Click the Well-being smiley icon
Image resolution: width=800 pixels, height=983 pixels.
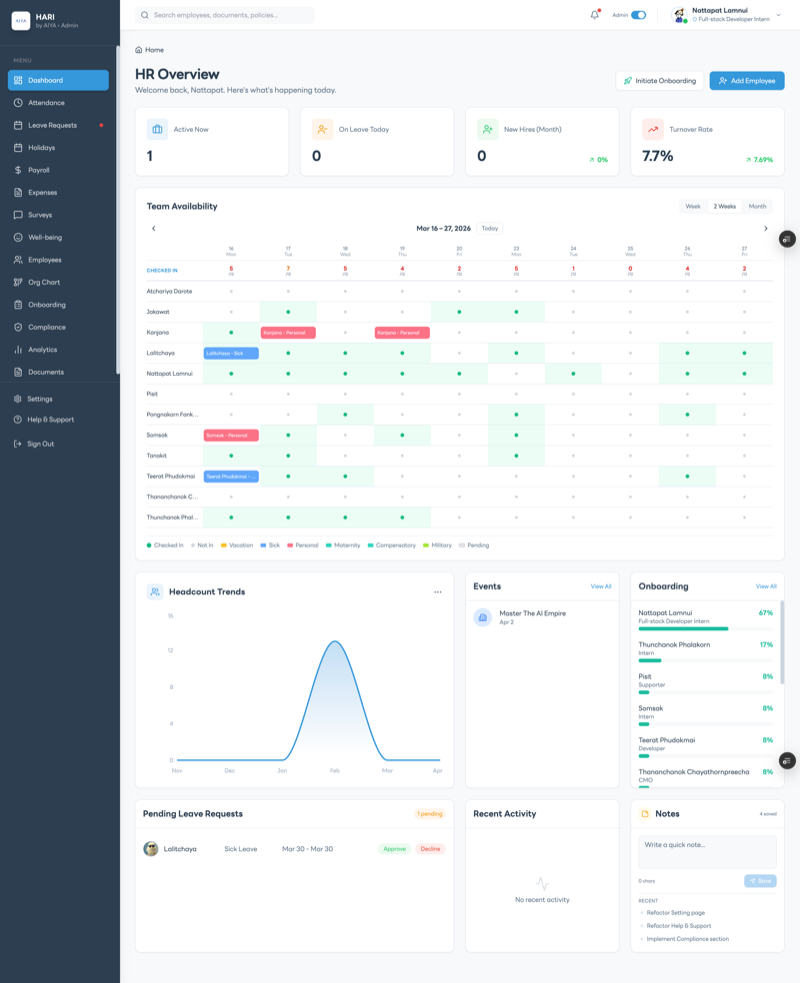(x=18, y=238)
